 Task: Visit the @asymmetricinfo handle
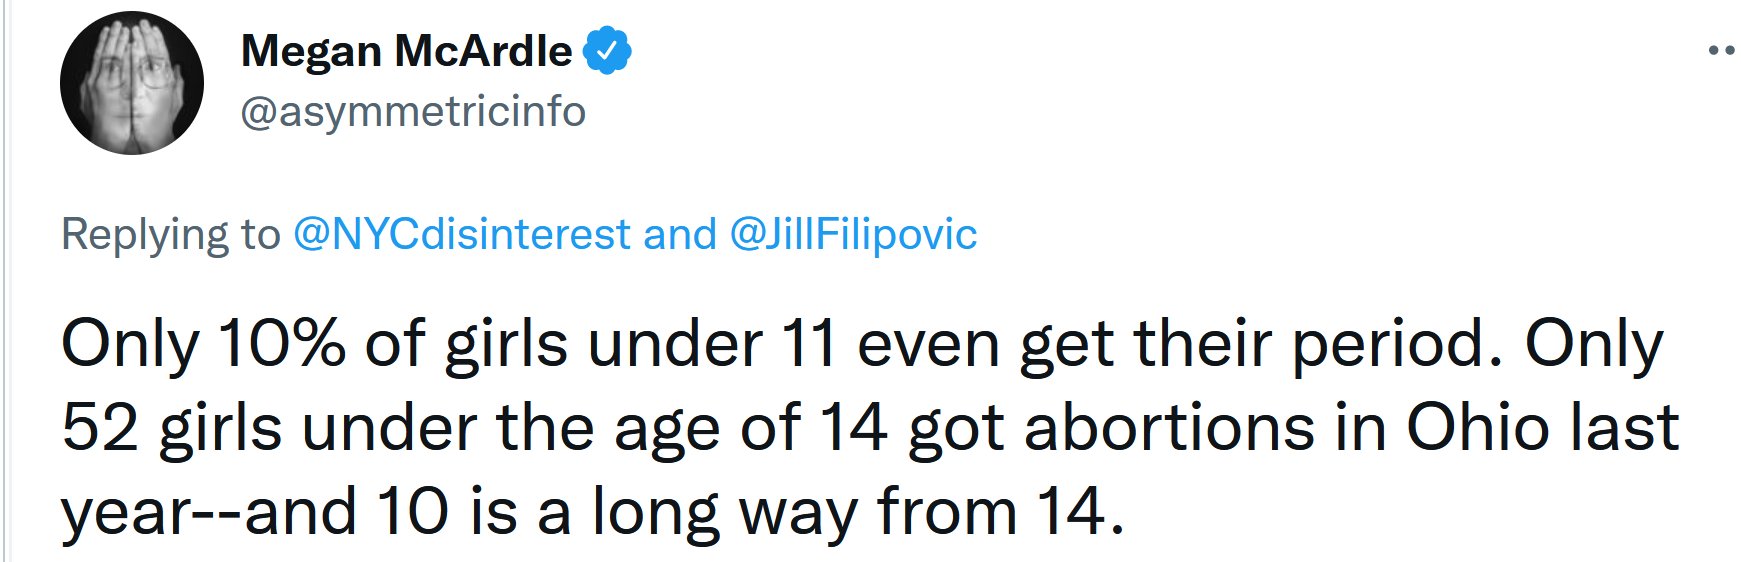413,112
